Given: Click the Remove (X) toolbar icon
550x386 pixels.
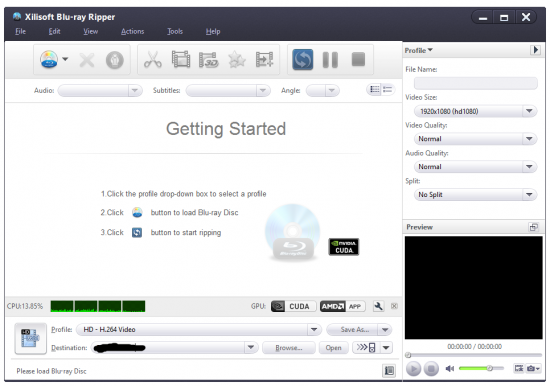Looking at the screenshot, I should coord(87,60).
